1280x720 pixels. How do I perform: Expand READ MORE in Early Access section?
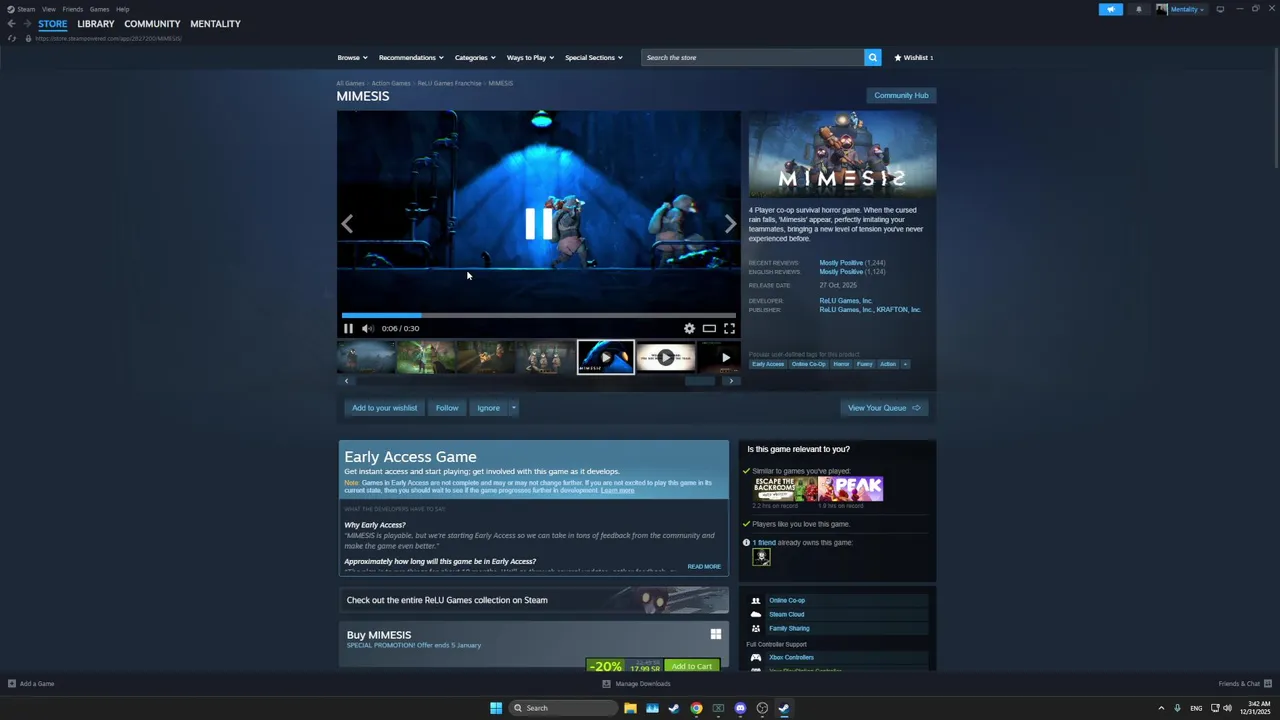[704, 567]
